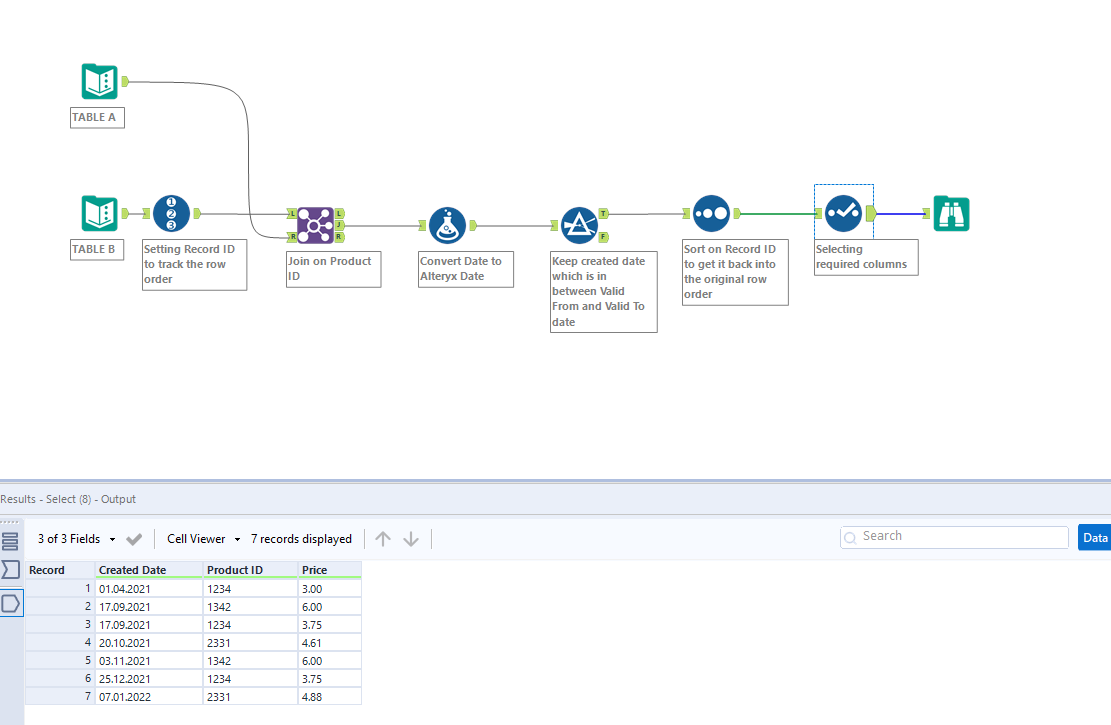Click the up arrow to view previous record
The height and width of the screenshot is (725, 1111).
coord(383,538)
